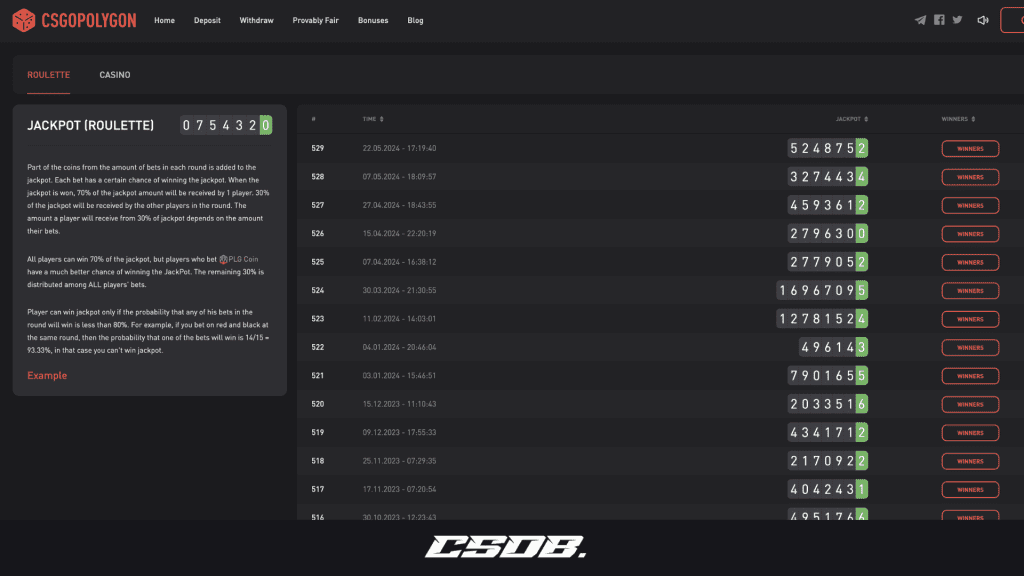Switch to the CASINO tab
The width and height of the screenshot is (1024, 576).
pyautogui.click(x=115, y=74)
